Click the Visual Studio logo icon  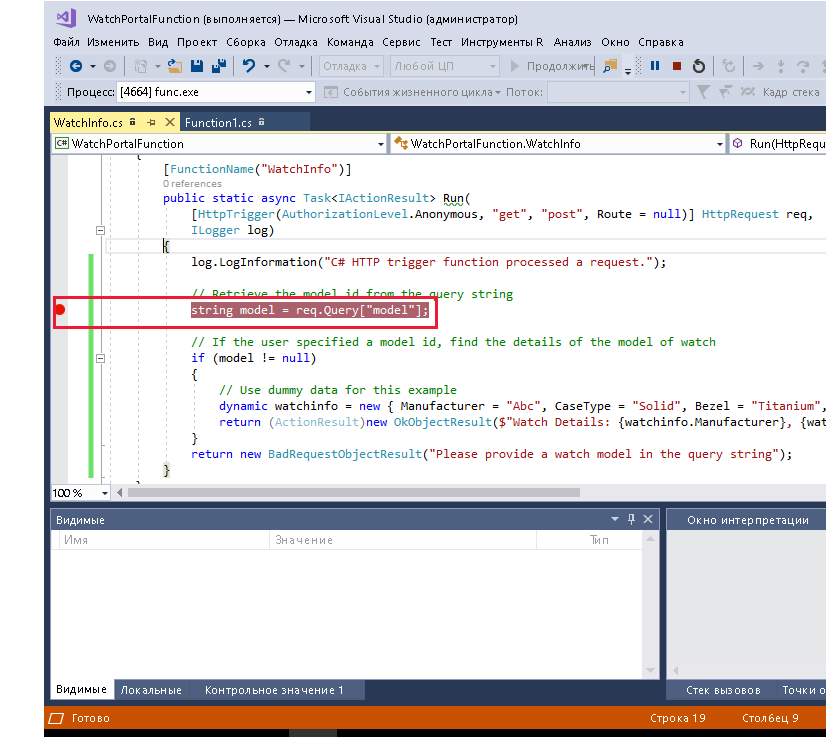(66, 18)
